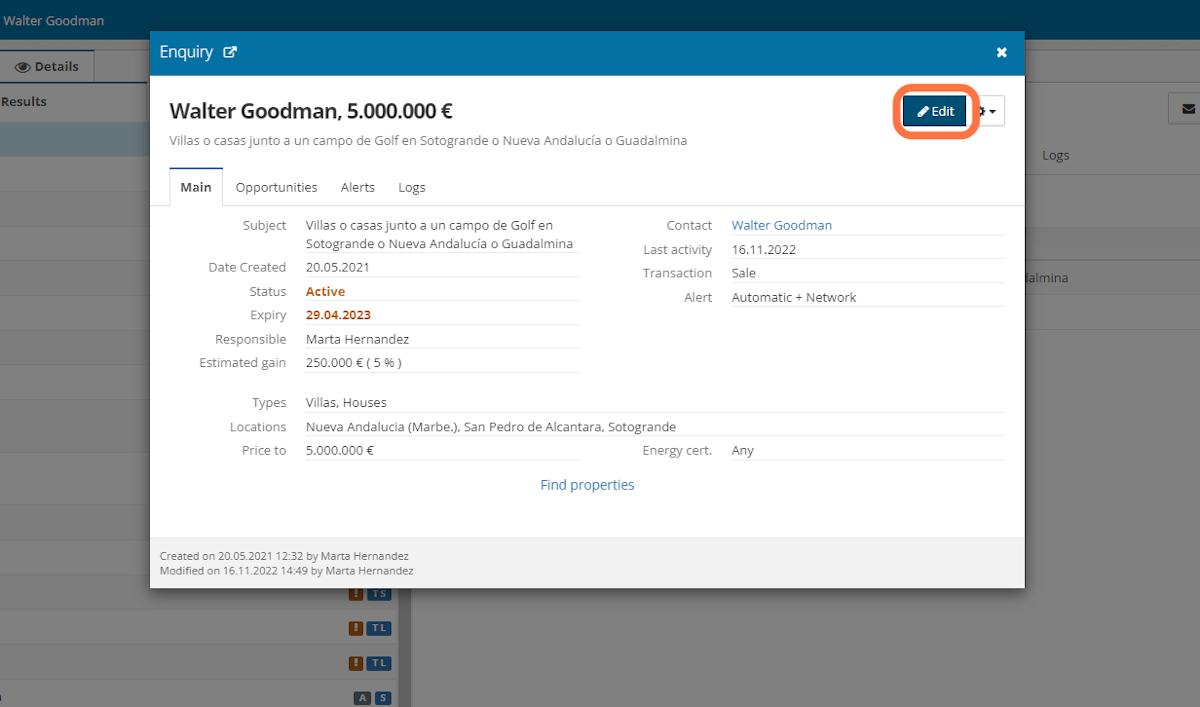Image resolution: width=1200 pixels, height=707 pixels.
Task: Select the Main tab
Action: (196, 187)
